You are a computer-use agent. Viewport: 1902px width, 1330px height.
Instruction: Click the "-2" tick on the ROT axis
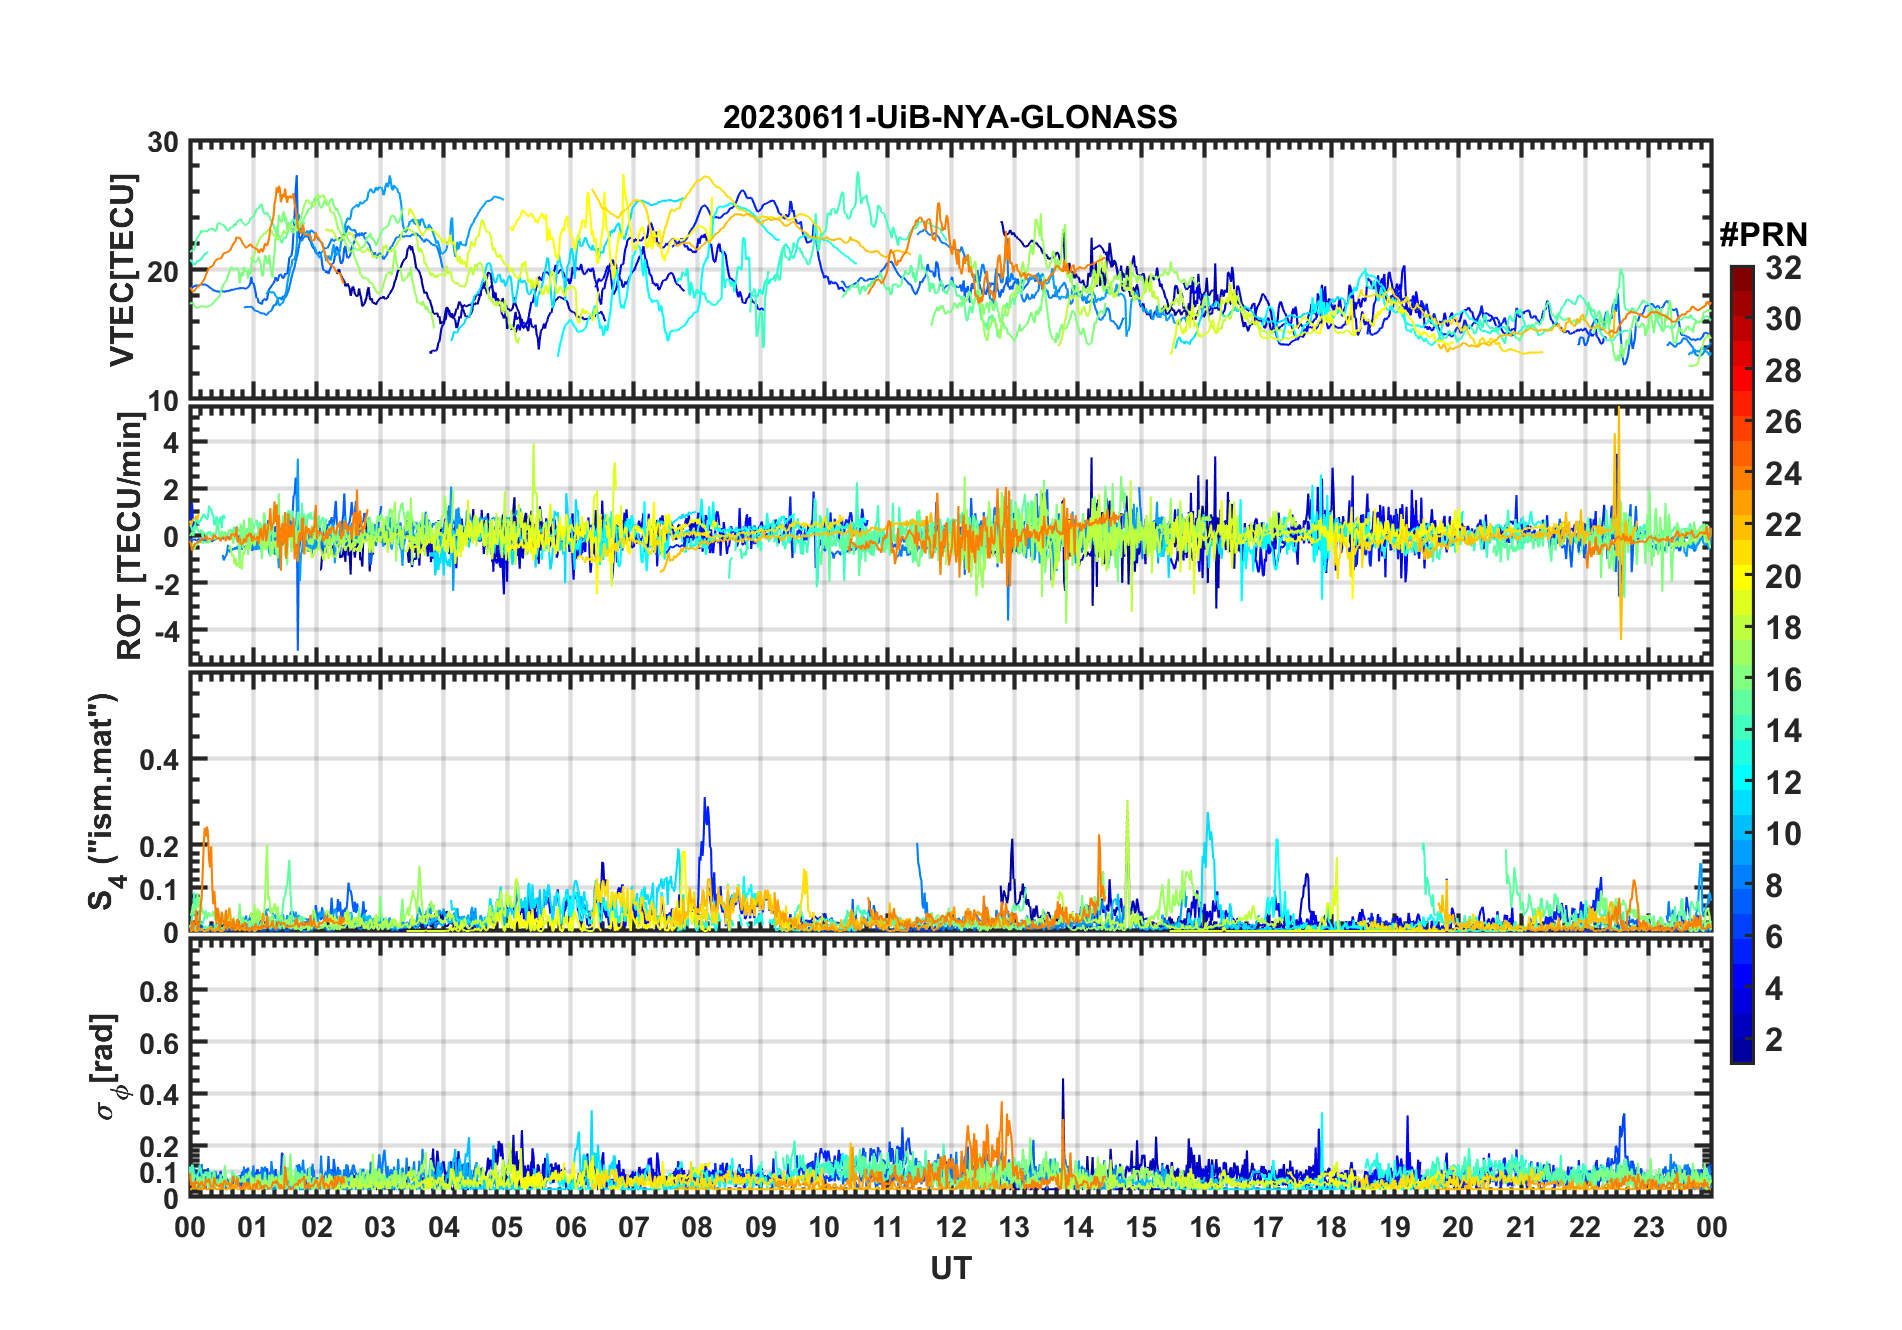(x=166, y=584)
